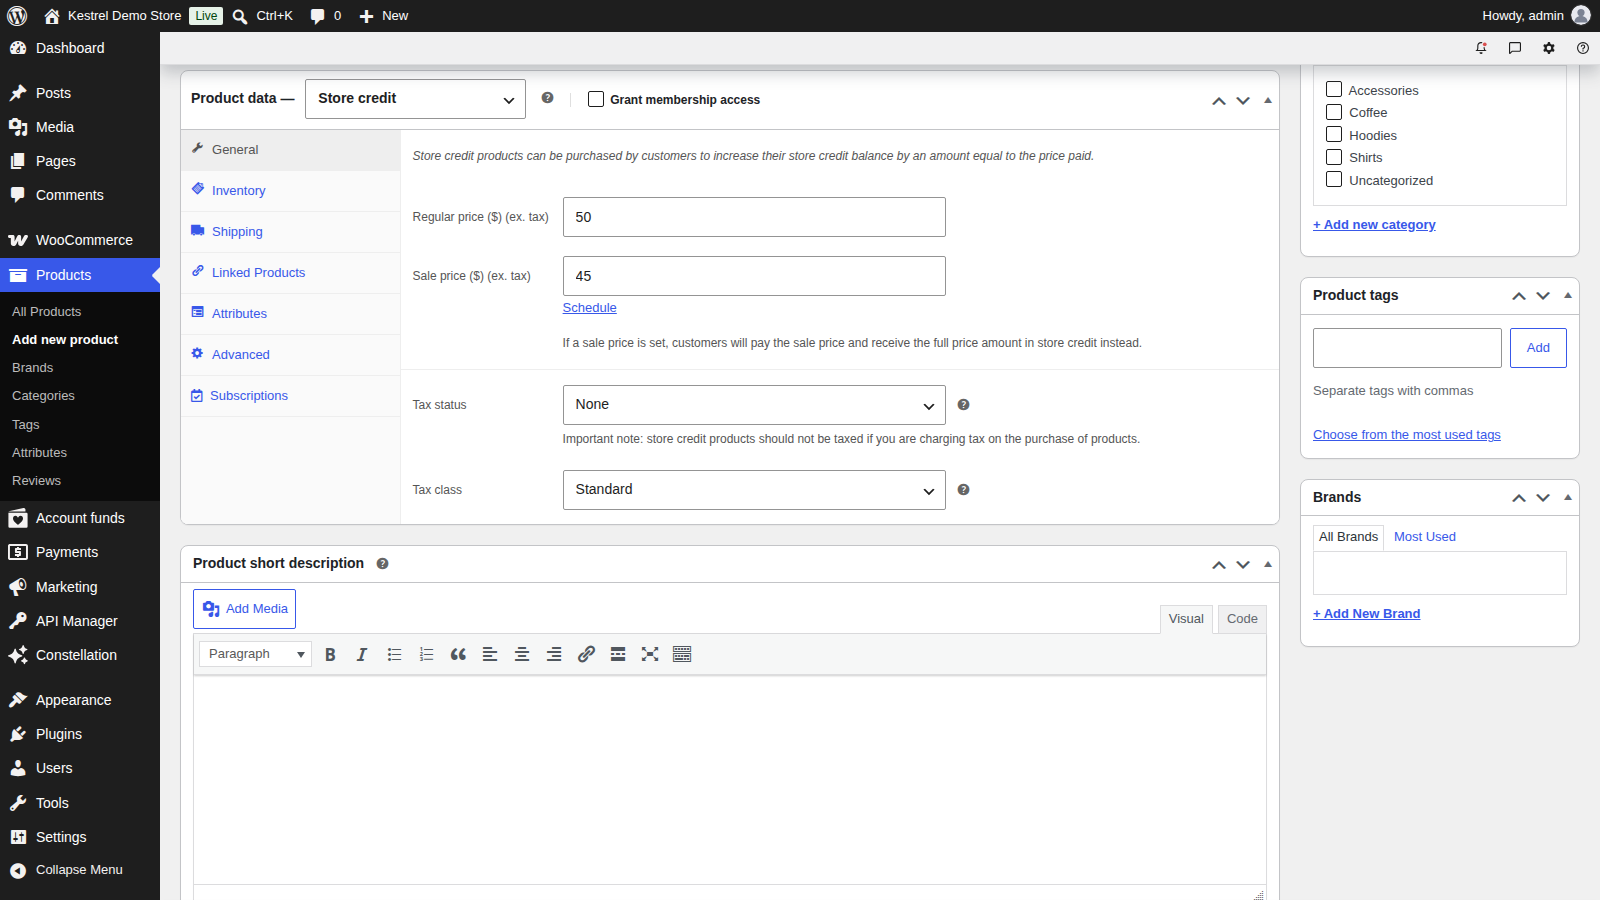Check the Shirts category

coord(1334,157)
